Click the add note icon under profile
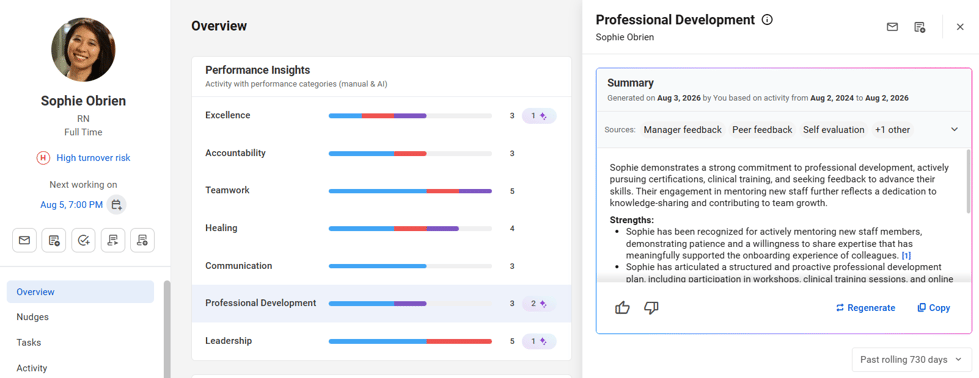Screen dimensions: 979x378 click(x=54, y=240)
